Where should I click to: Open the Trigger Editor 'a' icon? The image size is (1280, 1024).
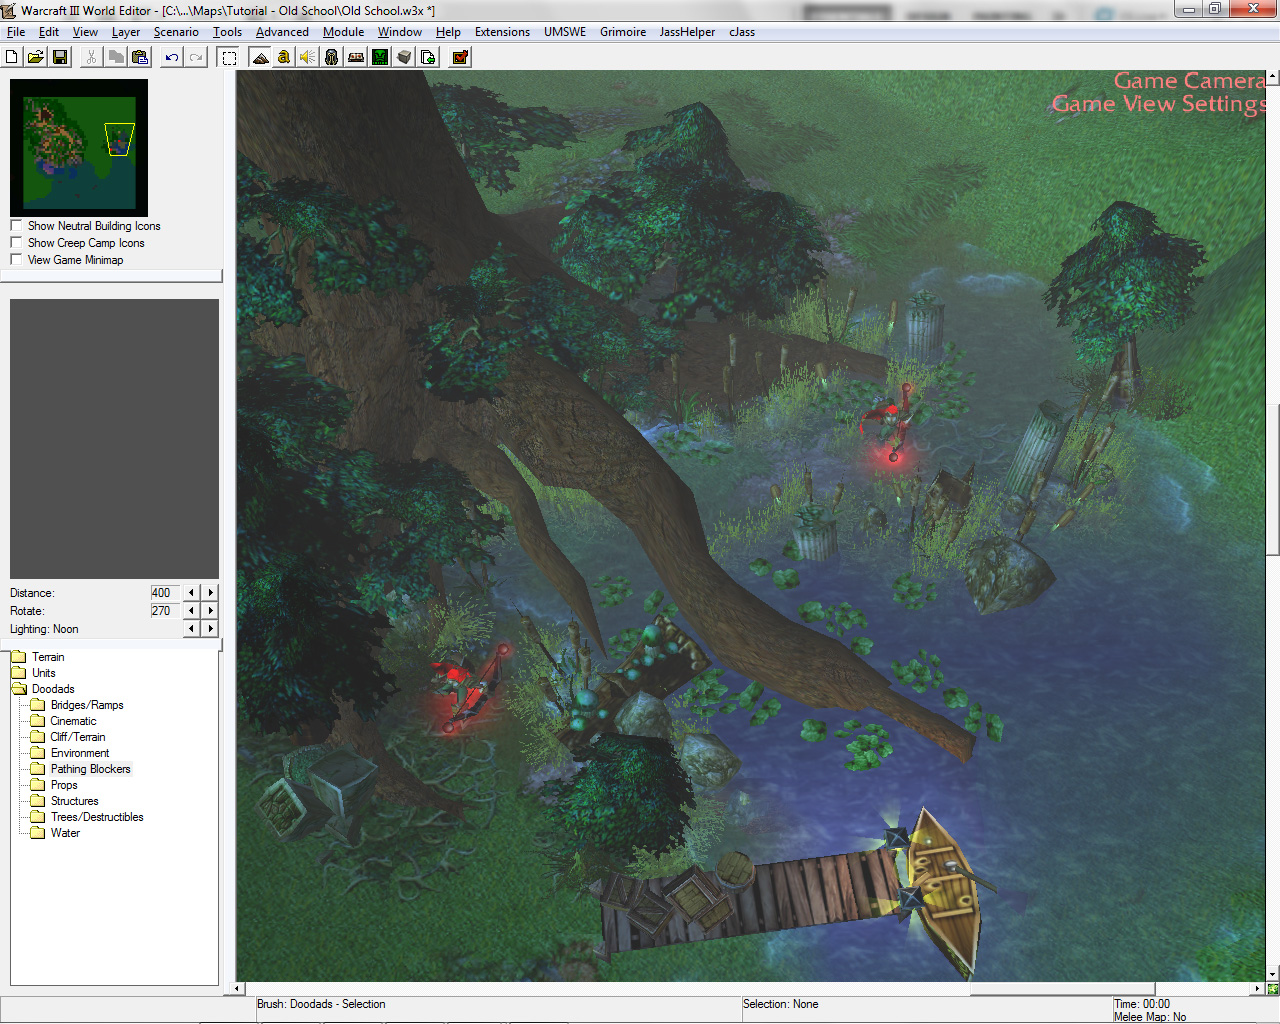click(x=284, y=57)
